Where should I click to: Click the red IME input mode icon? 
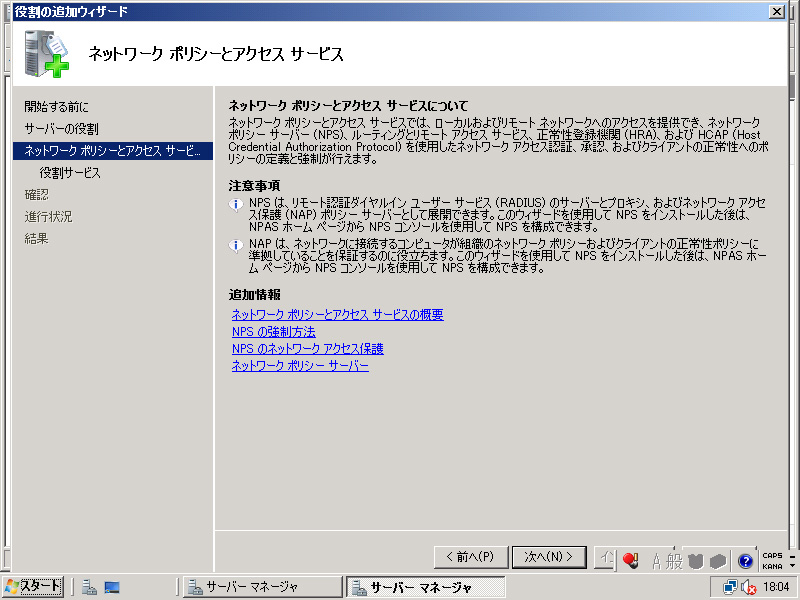630,561
